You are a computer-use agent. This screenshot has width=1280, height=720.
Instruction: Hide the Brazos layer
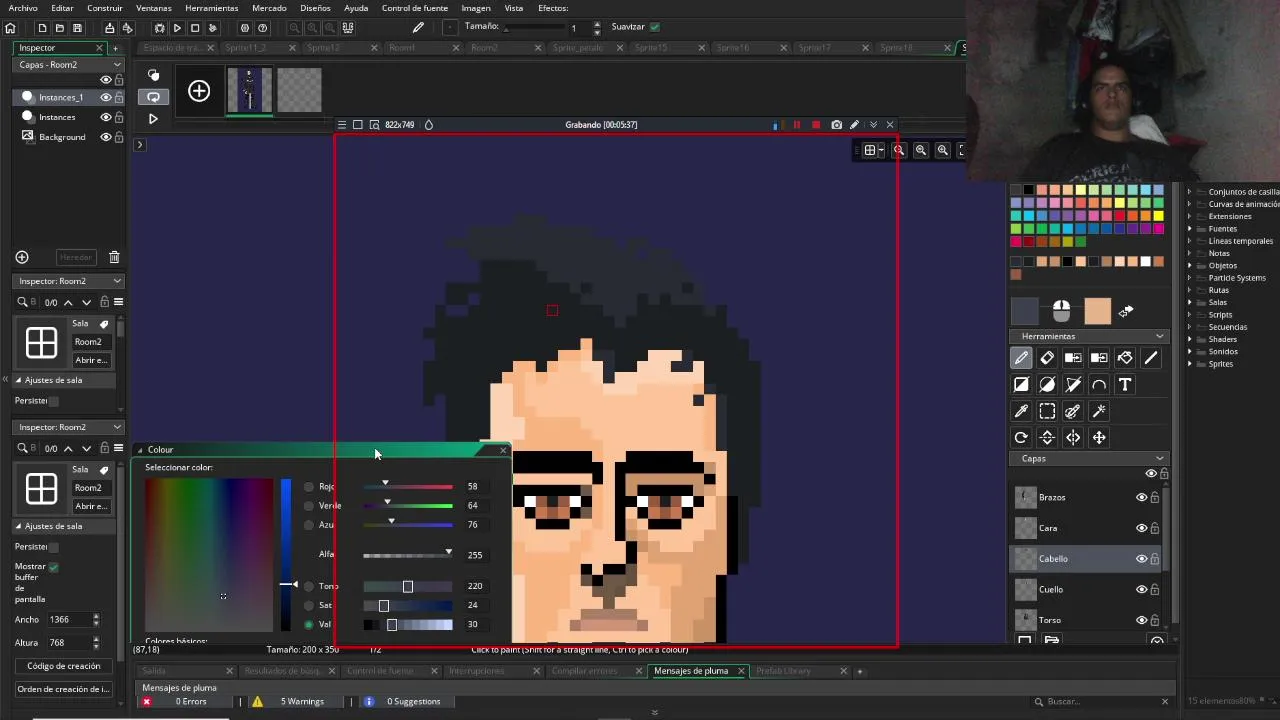pos(1141,497)
